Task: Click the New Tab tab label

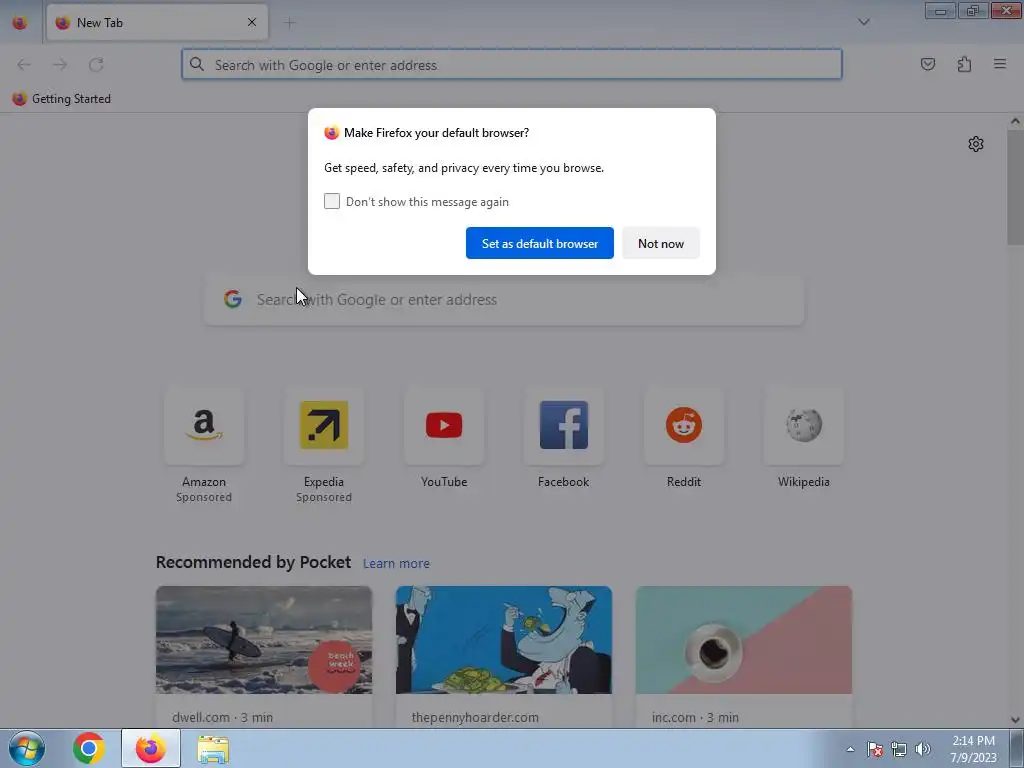Action: 100,23
